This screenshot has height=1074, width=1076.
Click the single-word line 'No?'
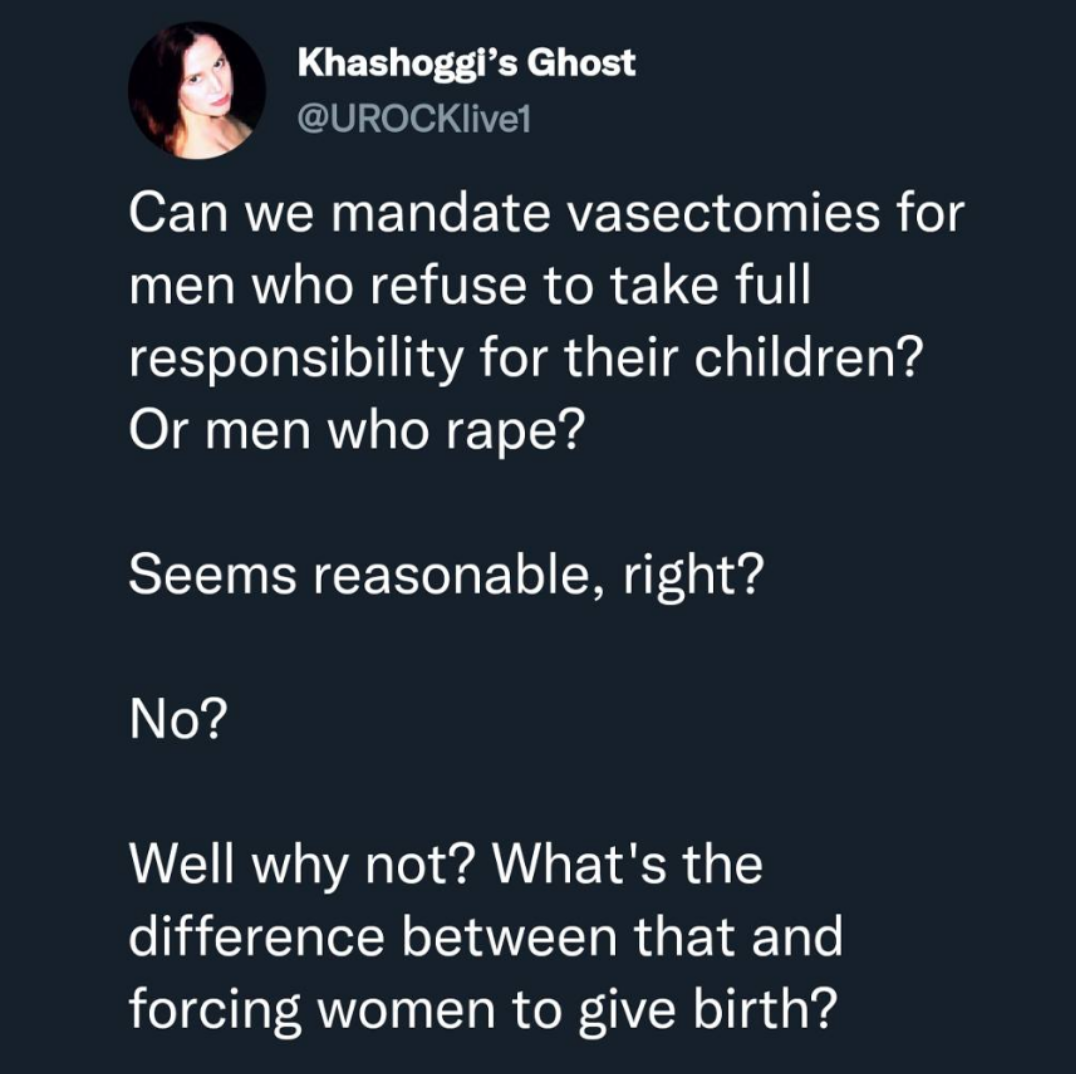coord(178,719)
